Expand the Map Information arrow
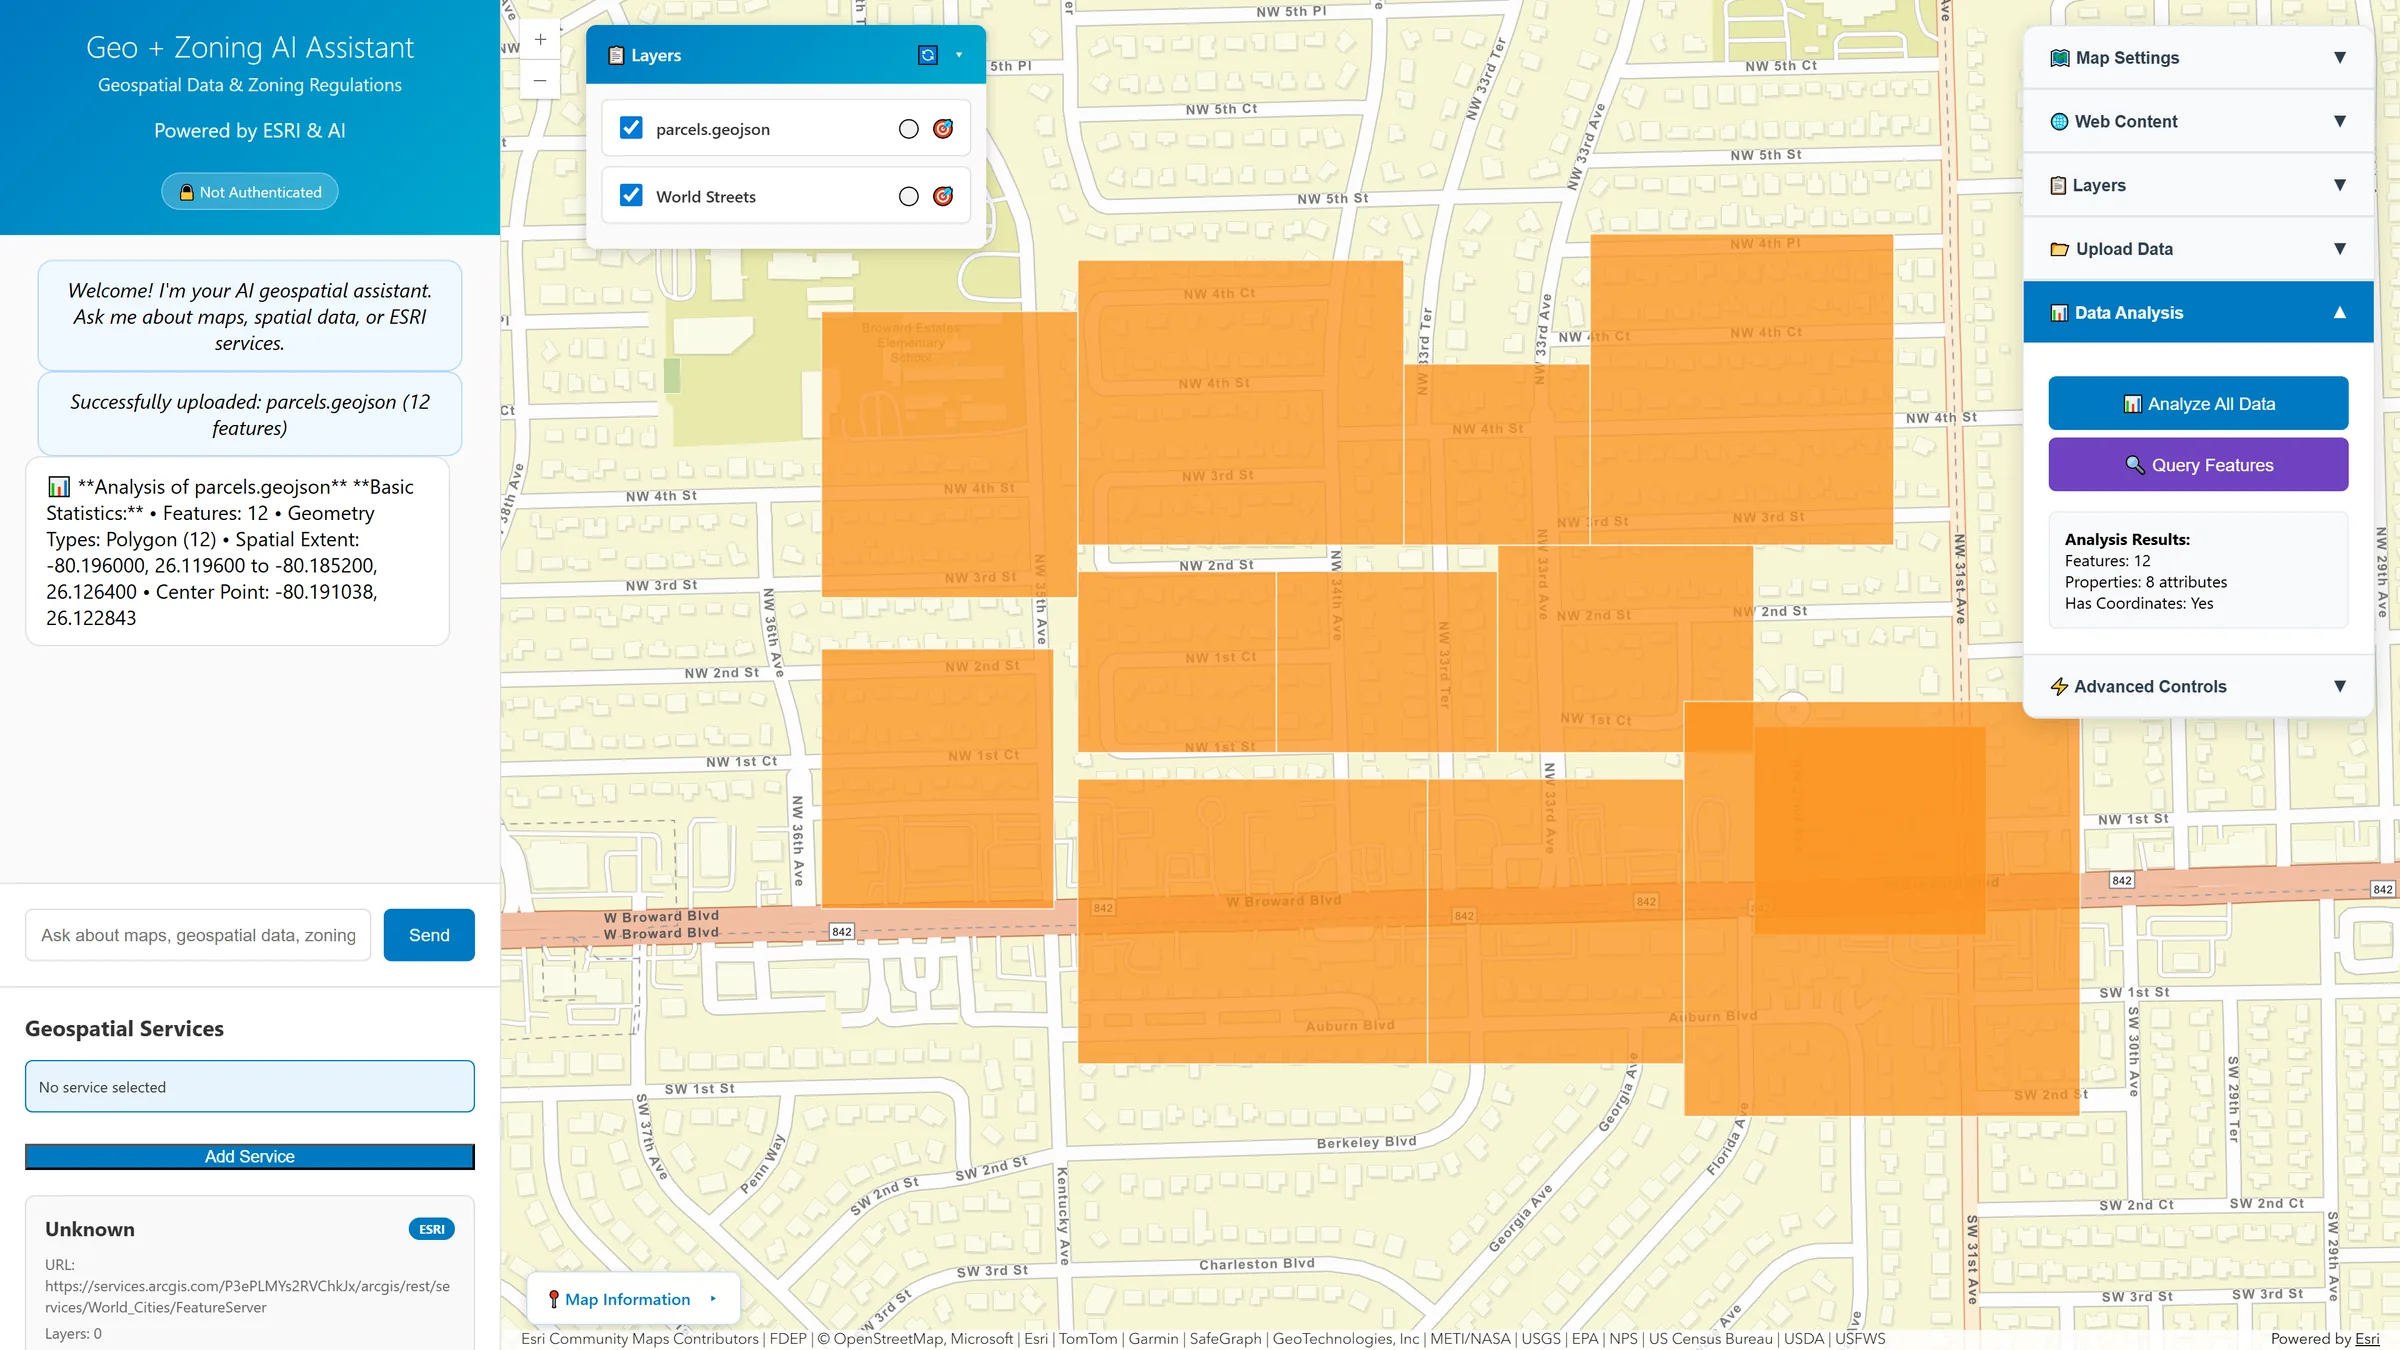 [713, 1299]
